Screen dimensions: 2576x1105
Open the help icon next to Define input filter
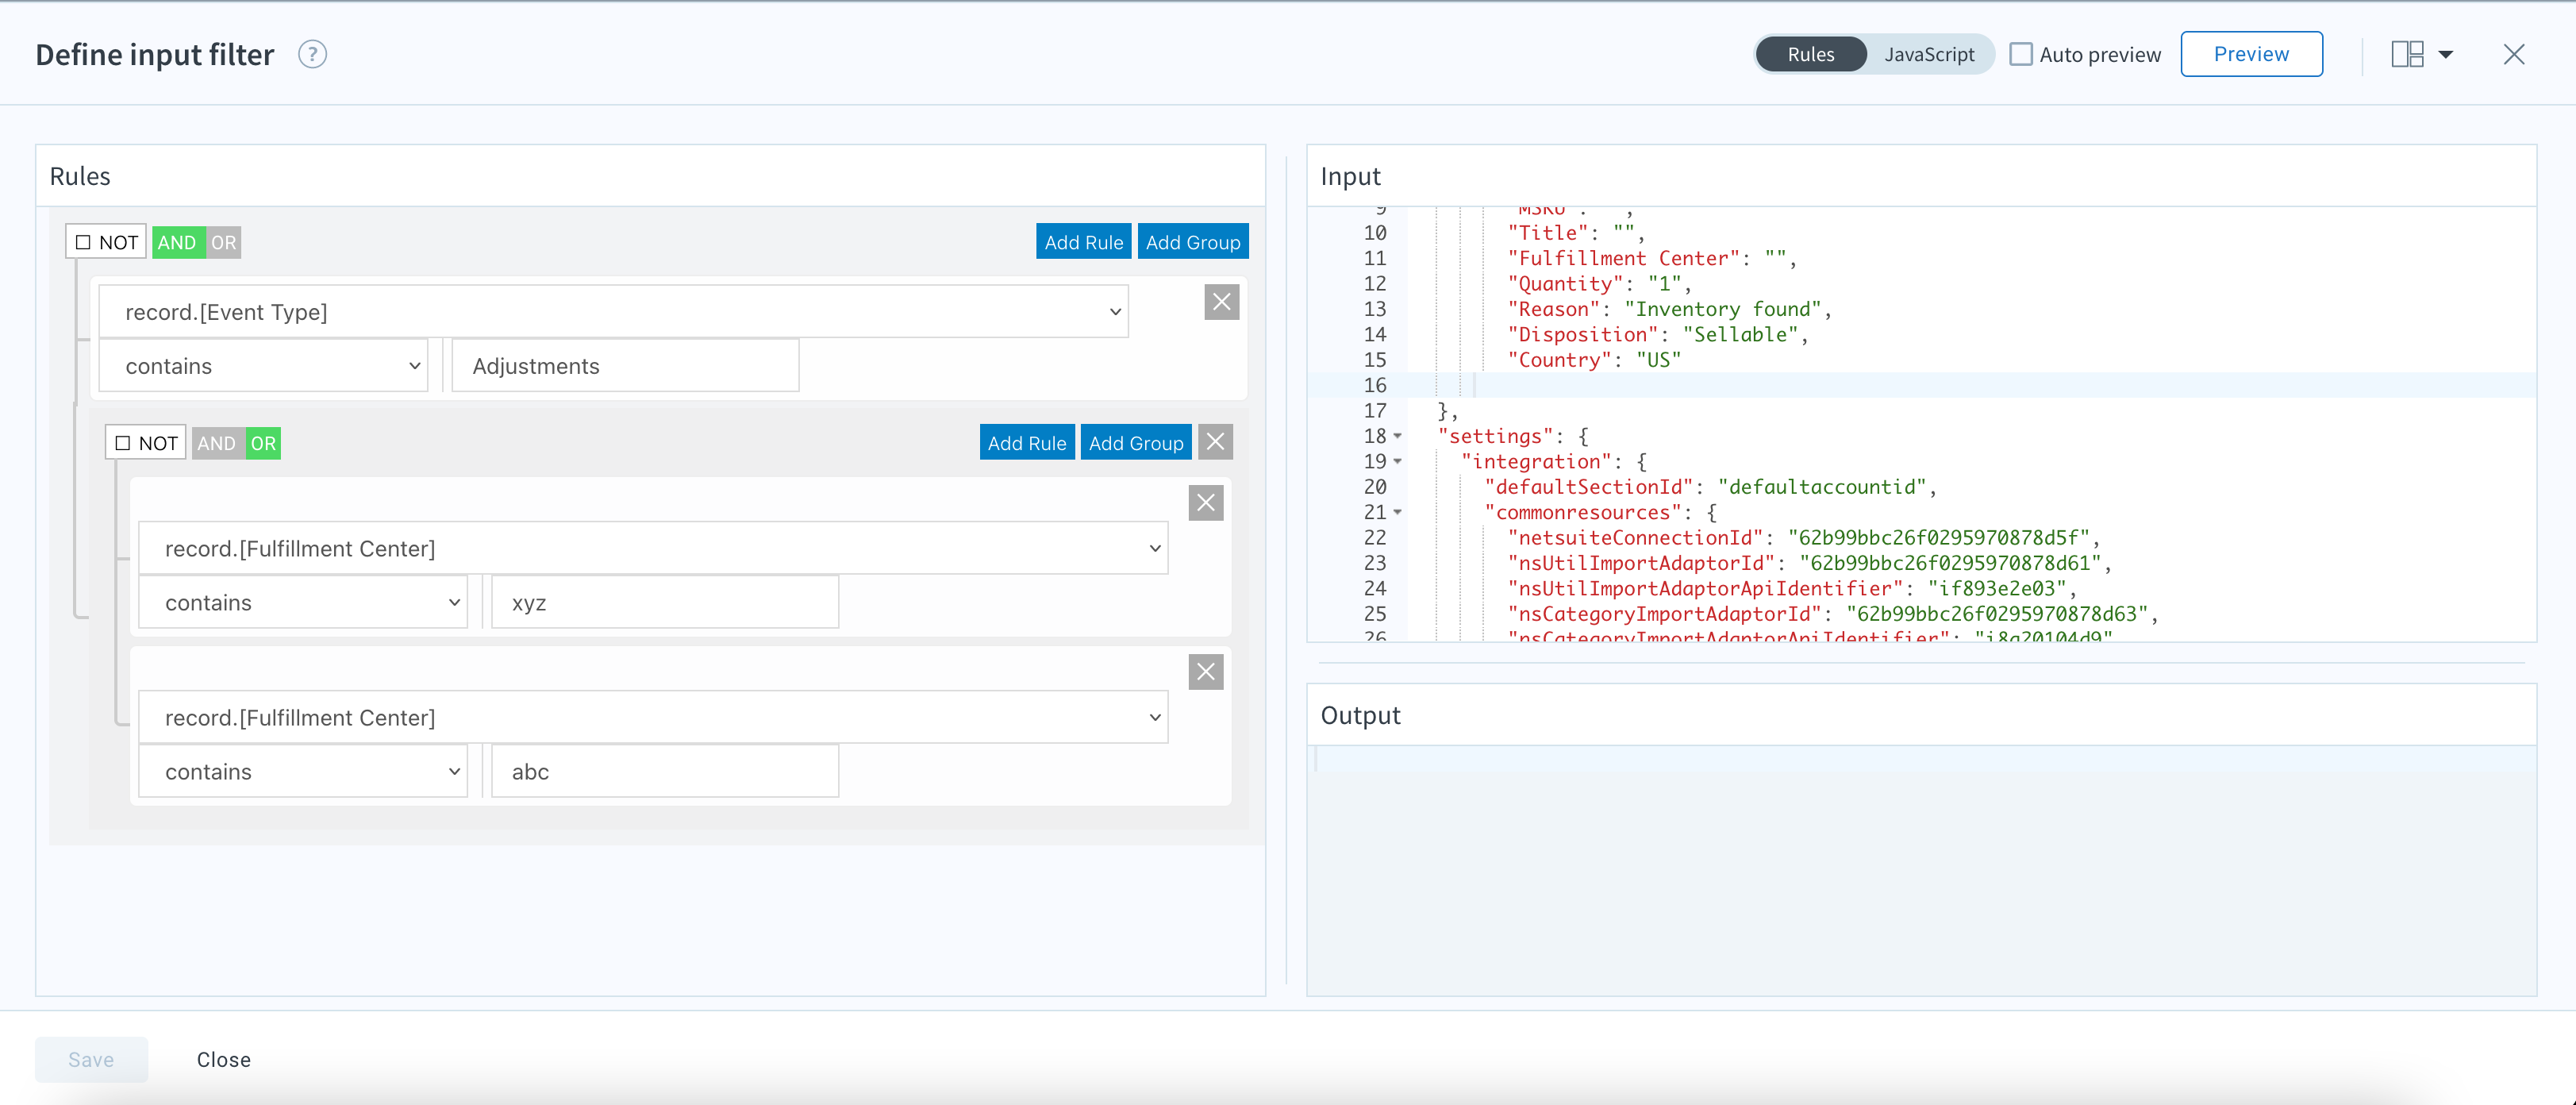click(x=312, y=54)
